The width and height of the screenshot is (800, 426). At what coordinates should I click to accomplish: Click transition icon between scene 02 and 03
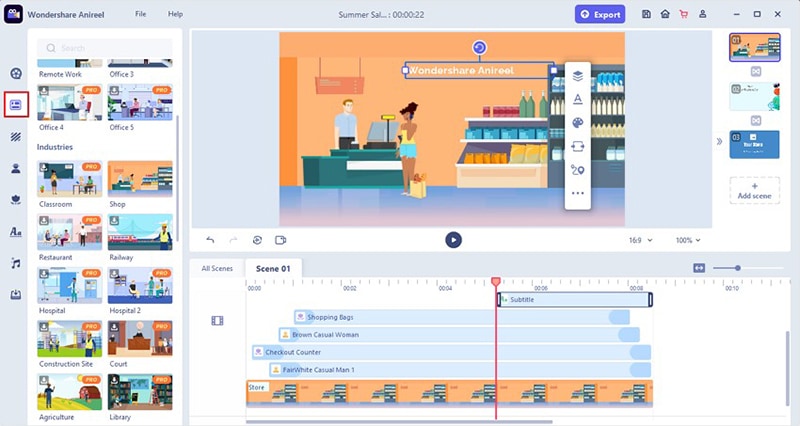(x=756, y=120)
